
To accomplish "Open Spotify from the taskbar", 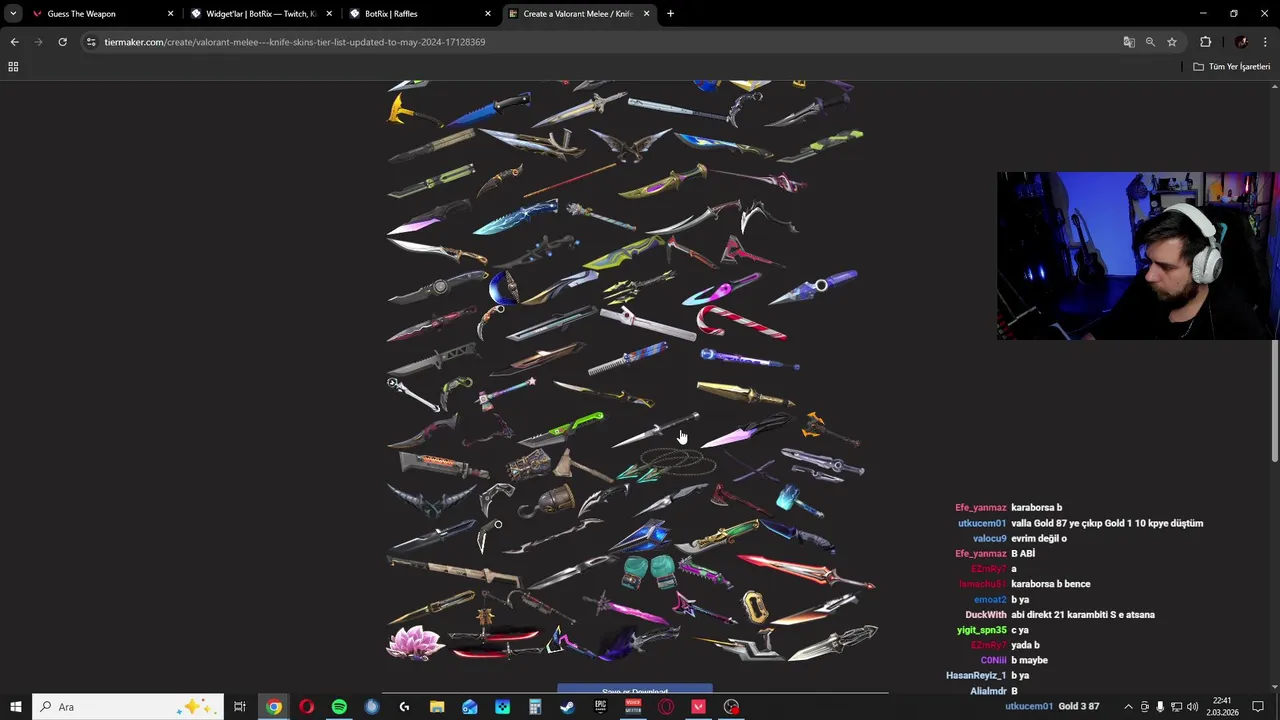I will point(339,707).
